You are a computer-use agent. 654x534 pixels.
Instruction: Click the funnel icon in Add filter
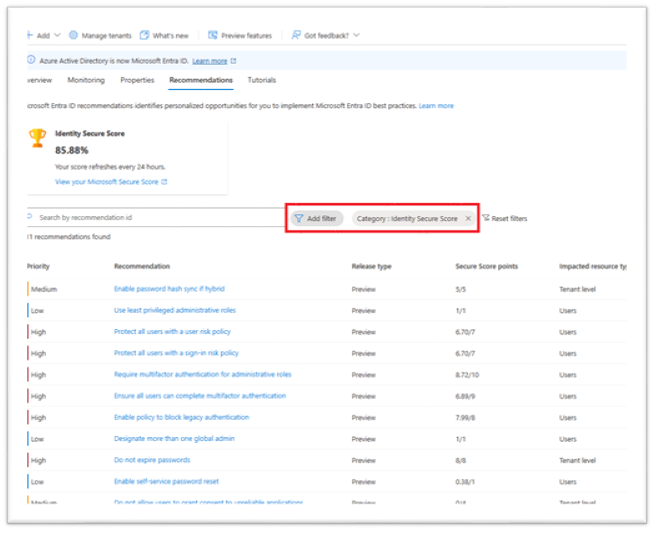tap(299, 218)
